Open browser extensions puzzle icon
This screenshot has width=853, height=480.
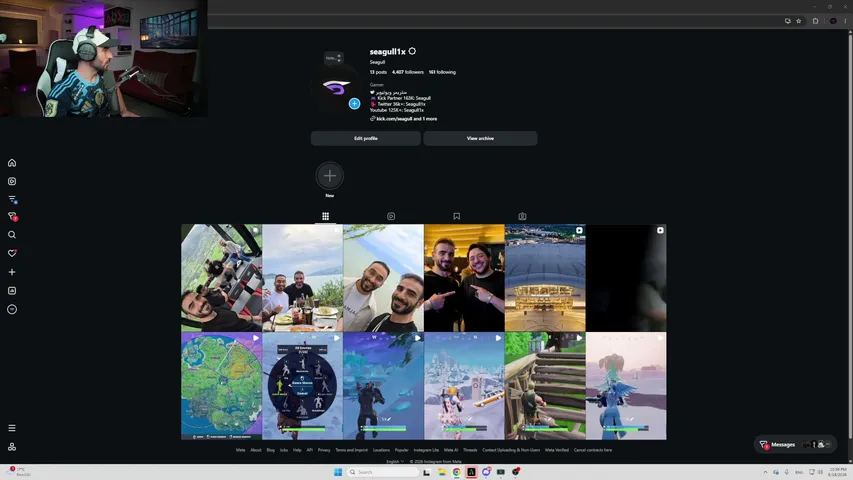pyautogui.click(x=815, y=21)
